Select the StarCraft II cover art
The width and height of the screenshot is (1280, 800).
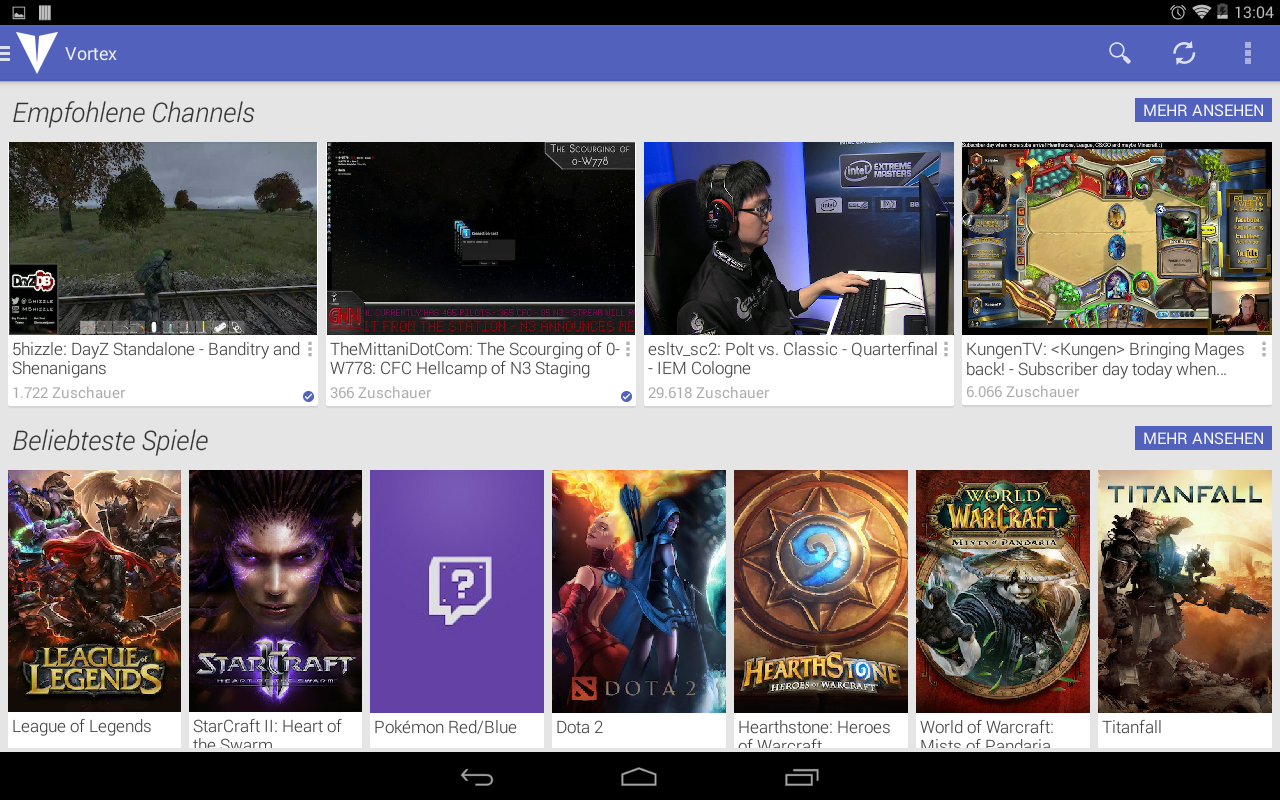pyautogui.click(x=276, y=591)
